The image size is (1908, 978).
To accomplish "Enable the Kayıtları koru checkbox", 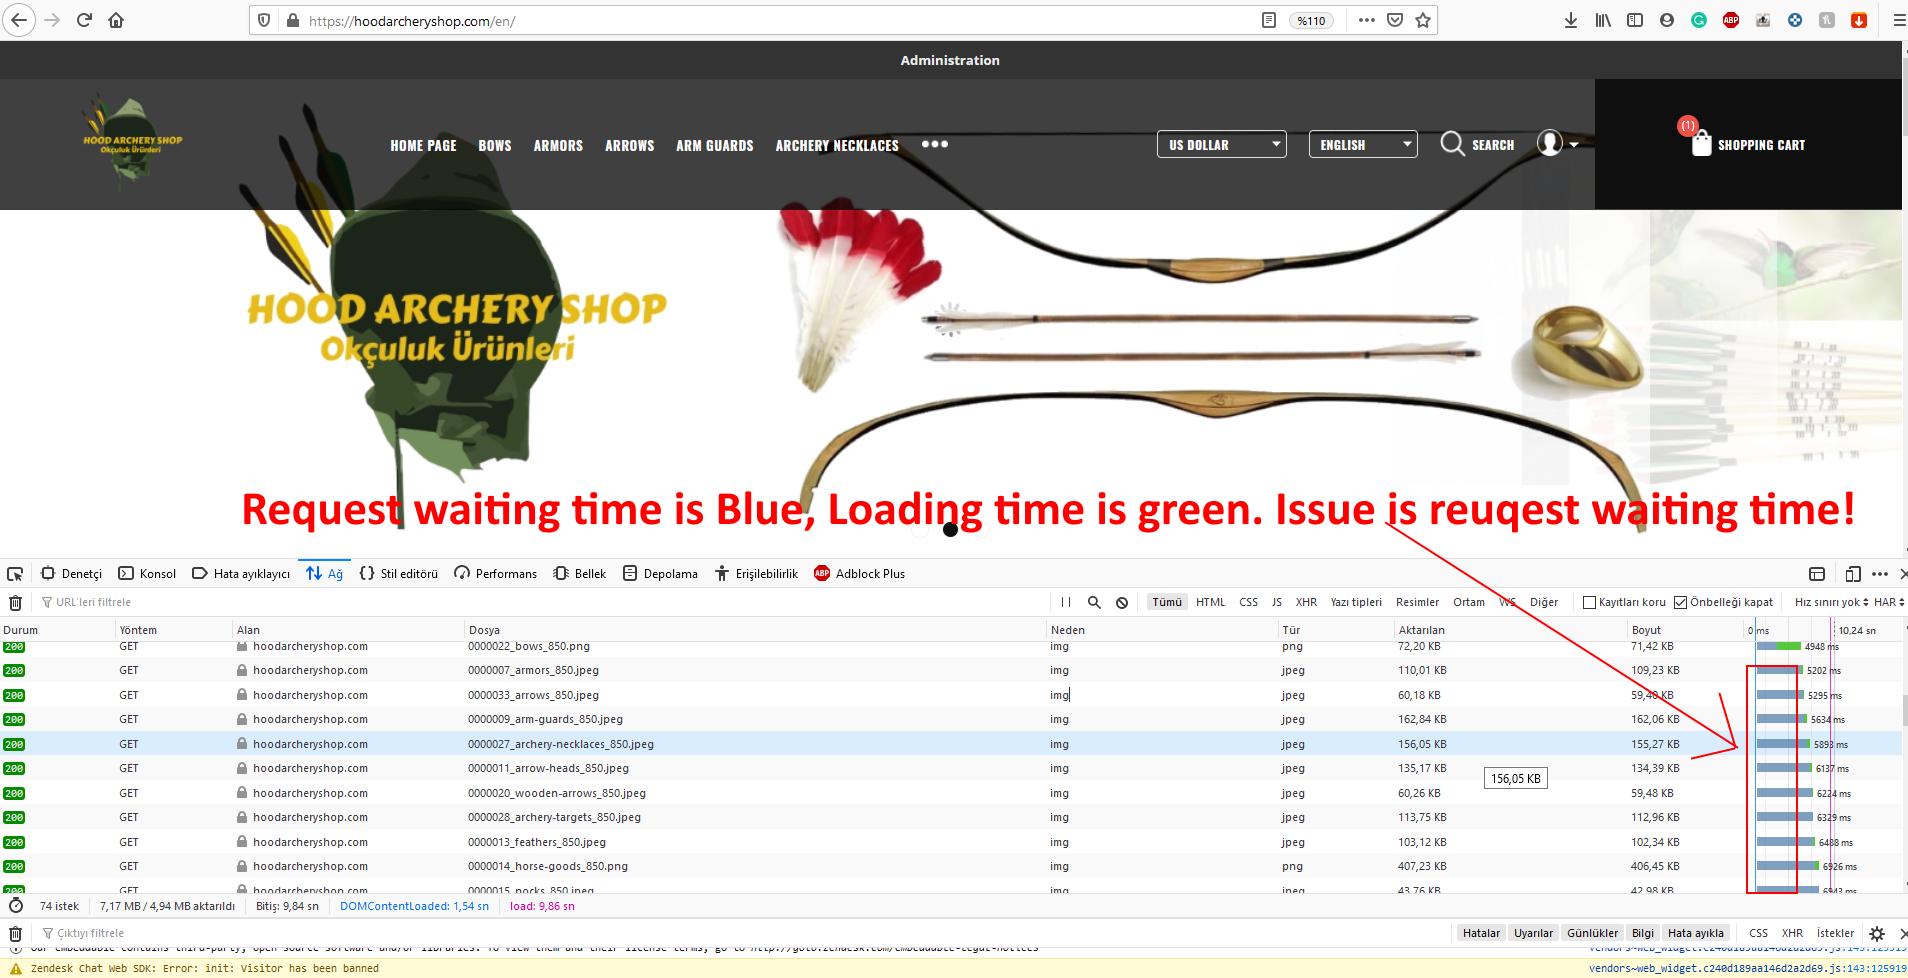I will [x=1591, y=601].
